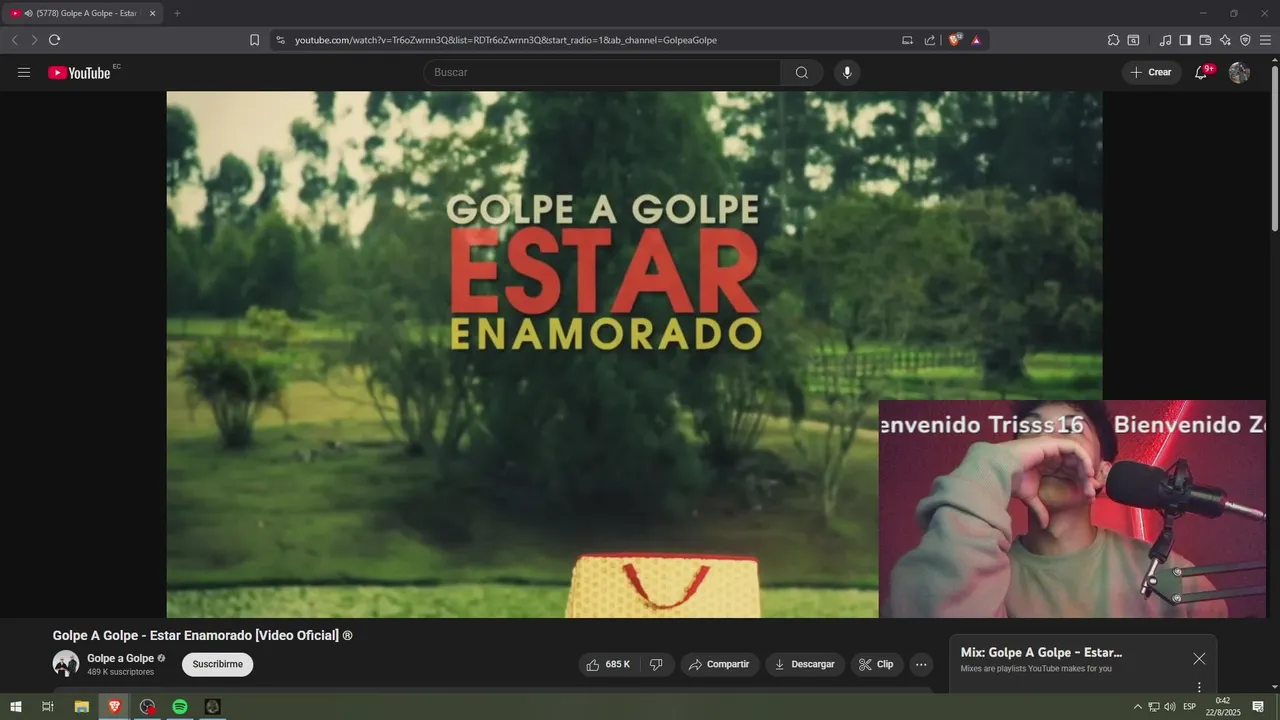Open the Windows Start menu

tap(16, 707)
